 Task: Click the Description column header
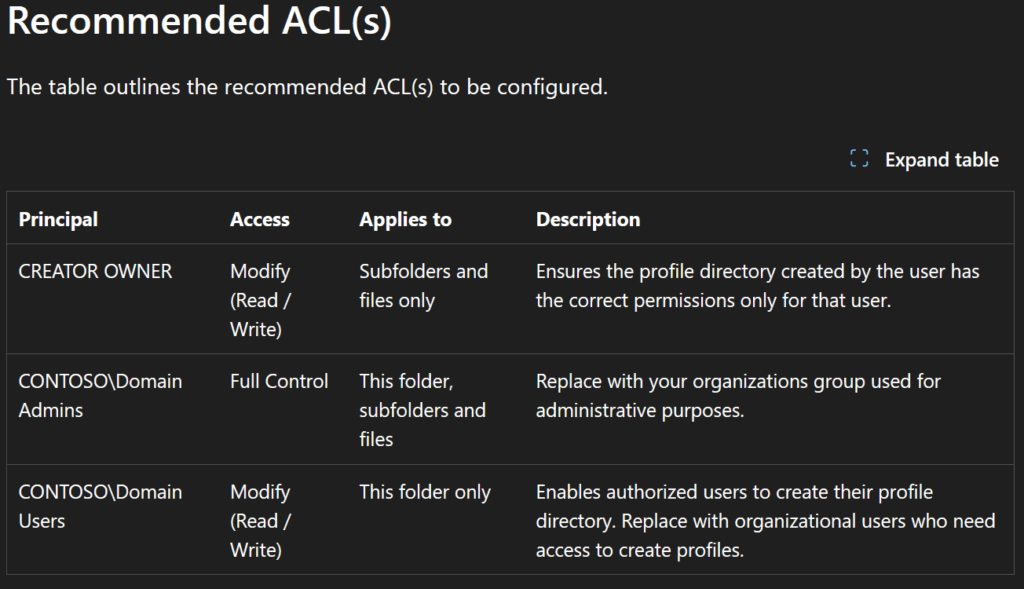point(588,219)
